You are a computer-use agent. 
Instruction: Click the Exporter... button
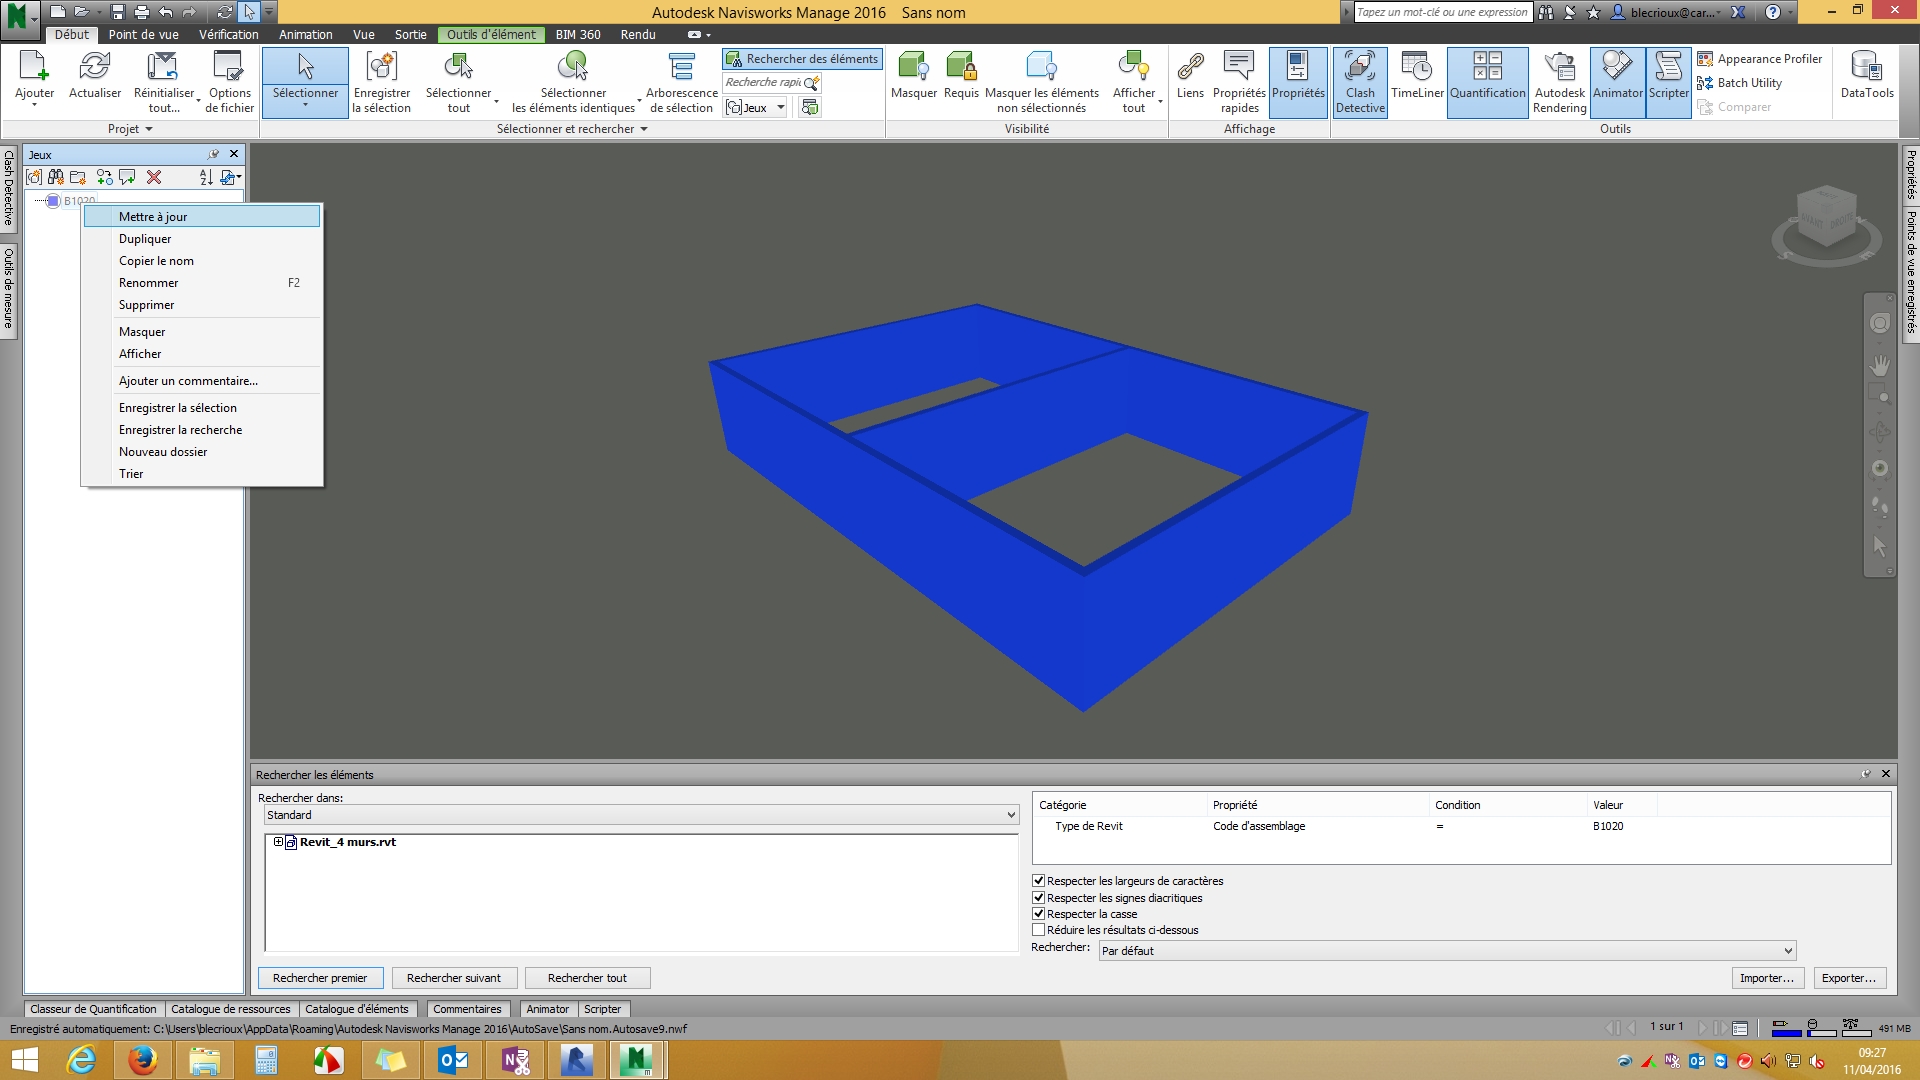[x=1848, y=978]
